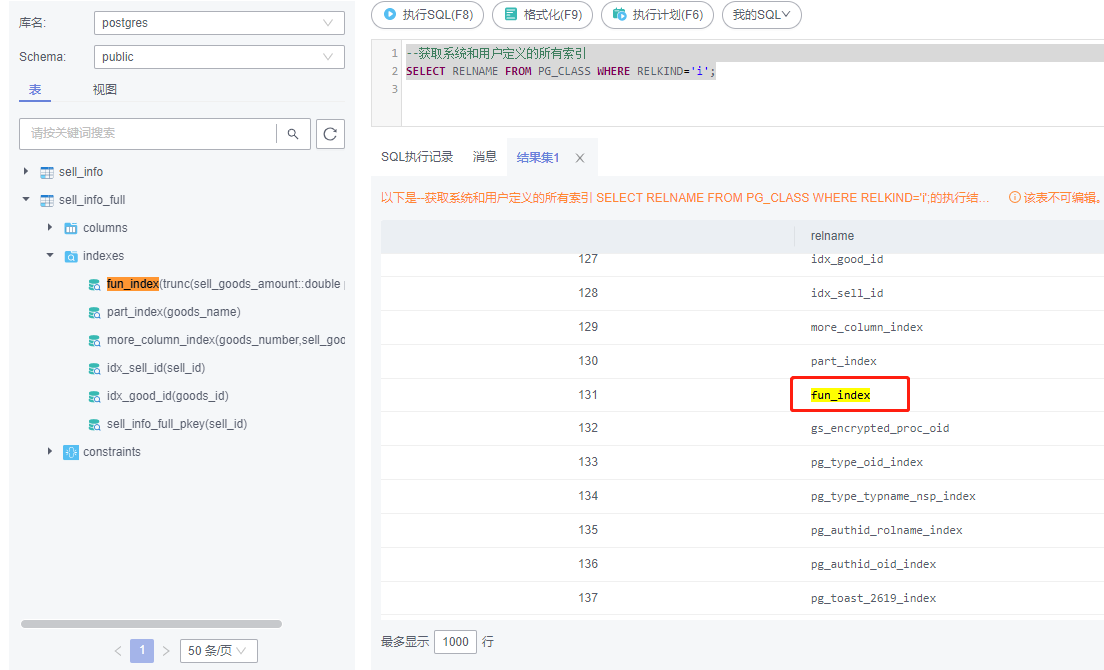Select the 结果集1 tab
Screen dimensions: 1104x670
538,158
